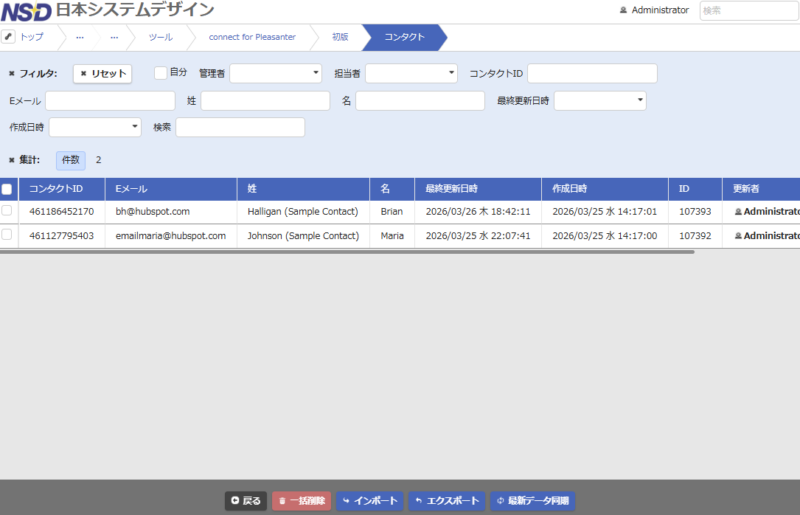This screenshot has width=800, height=515.
Task: Collapse the フィルタ section toggle icon
Action: [12, 74]
